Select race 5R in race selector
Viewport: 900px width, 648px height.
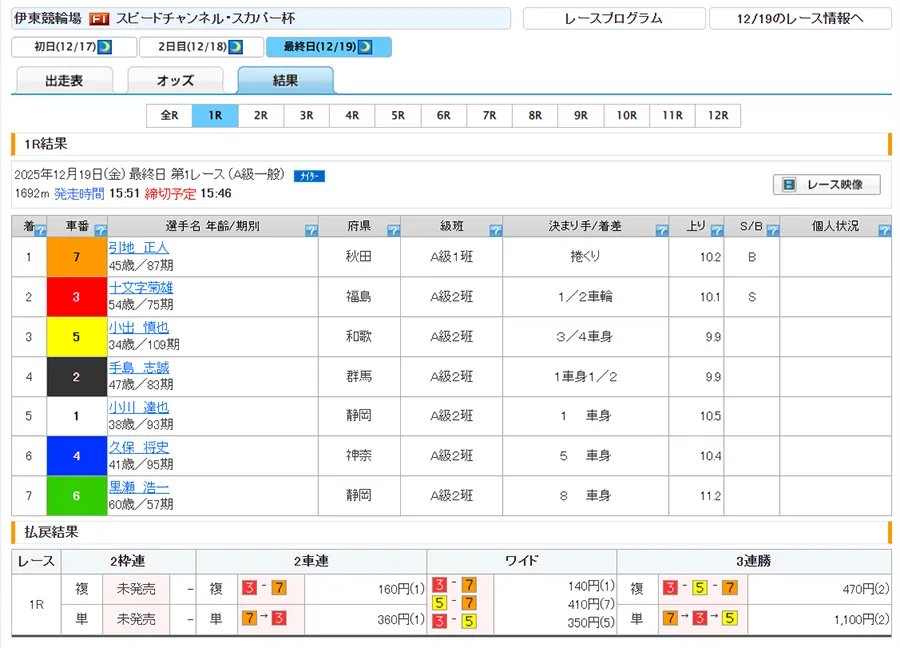[x=398, y=116]
